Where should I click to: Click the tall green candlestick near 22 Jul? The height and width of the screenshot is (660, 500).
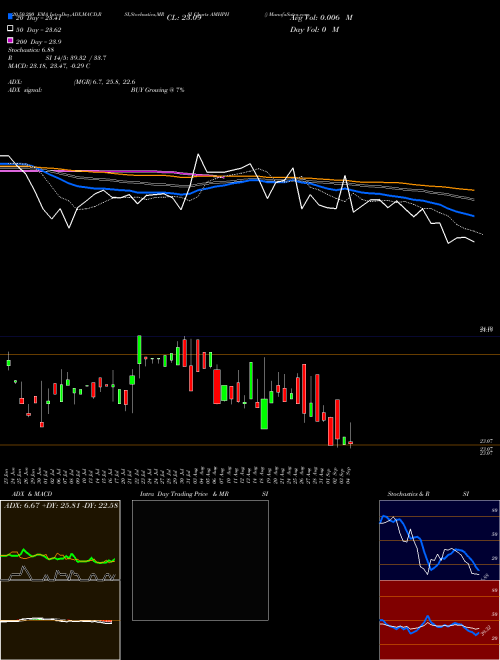click(139, 350)
